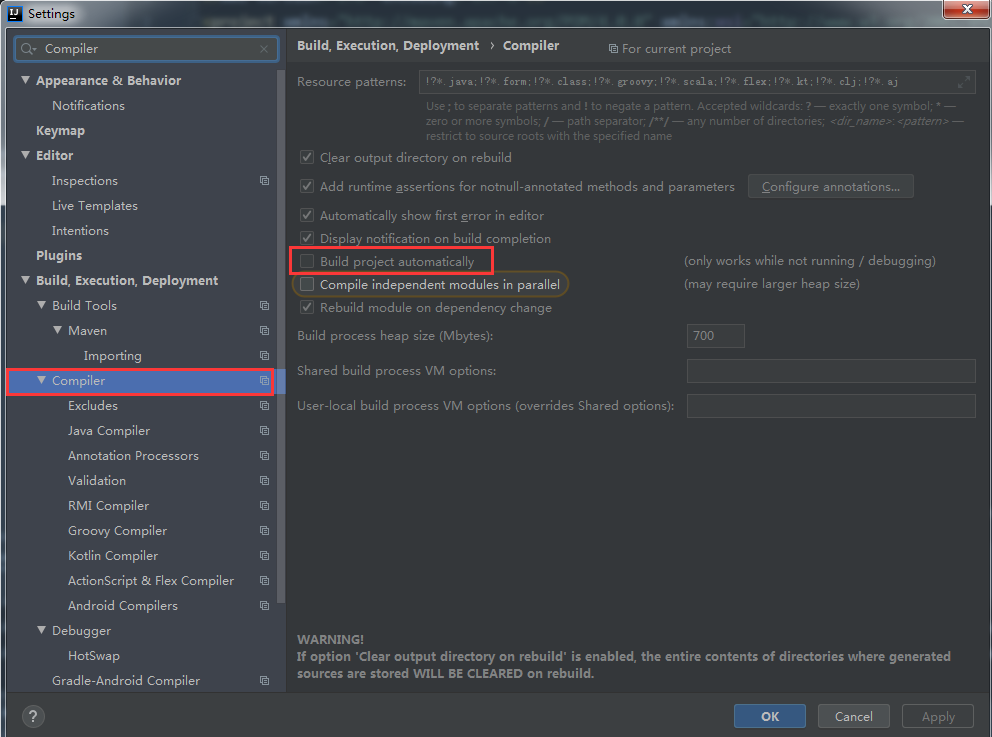Image resolution: width=992 pixels, height=737 pixels.
Task: Collapse the Build, Execution, Deployment arrow
Action: pos(25,280)
